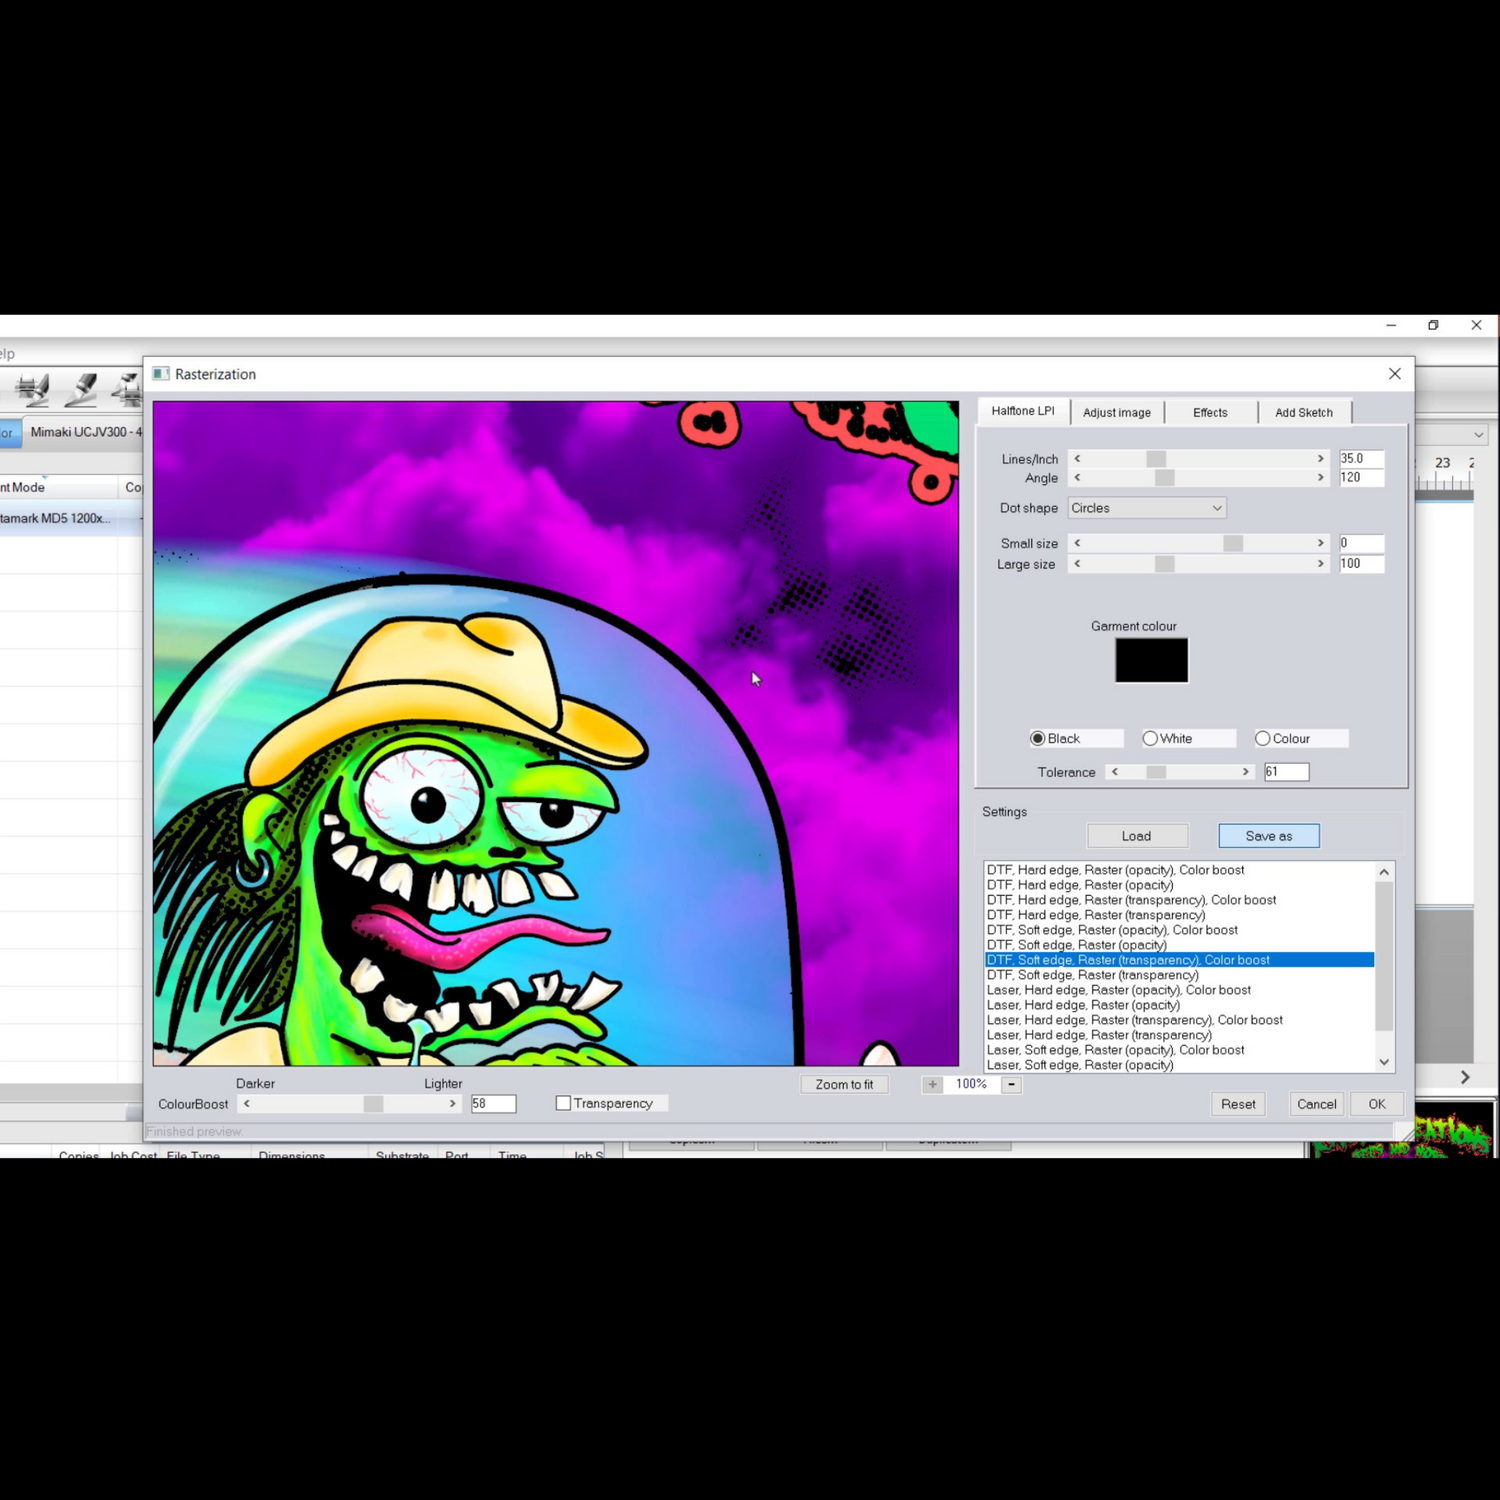Decrease Lines/Inch with its left arrow

click(x=1077, y=459)
